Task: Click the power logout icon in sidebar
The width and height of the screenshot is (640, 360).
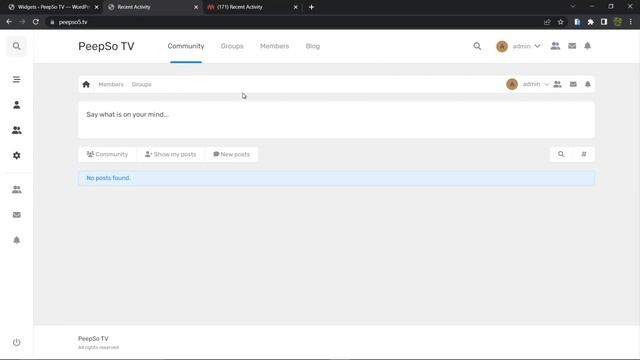Action: tap(16, 342)
